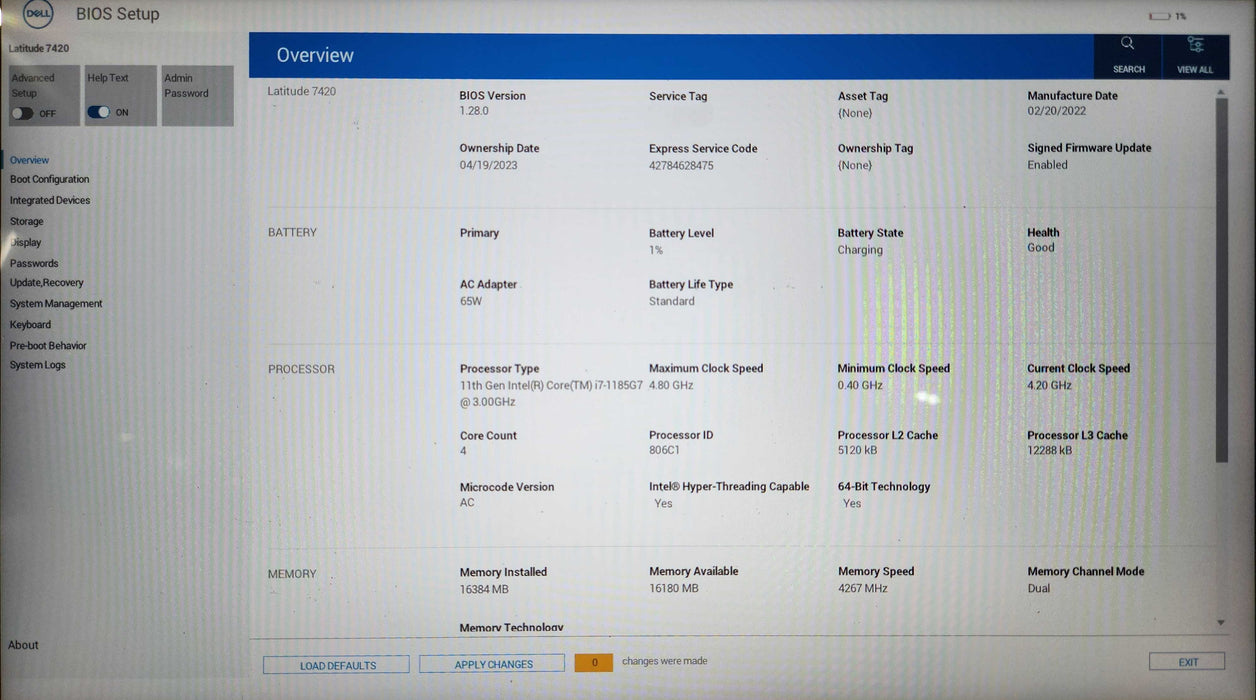This screenshot has width=1256, height=700.
Task: Click the scrollbar up arrow
Action: [x=1221, y=92]
